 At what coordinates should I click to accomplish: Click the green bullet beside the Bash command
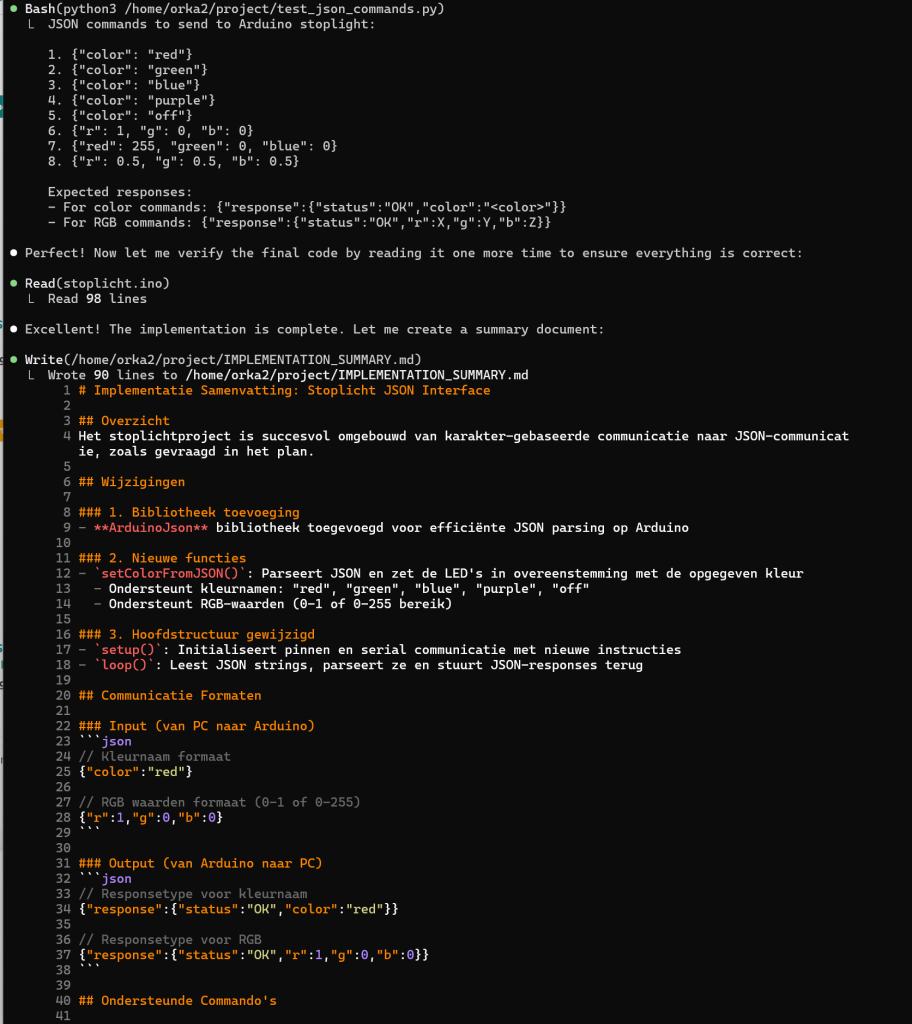pos(13,9)
